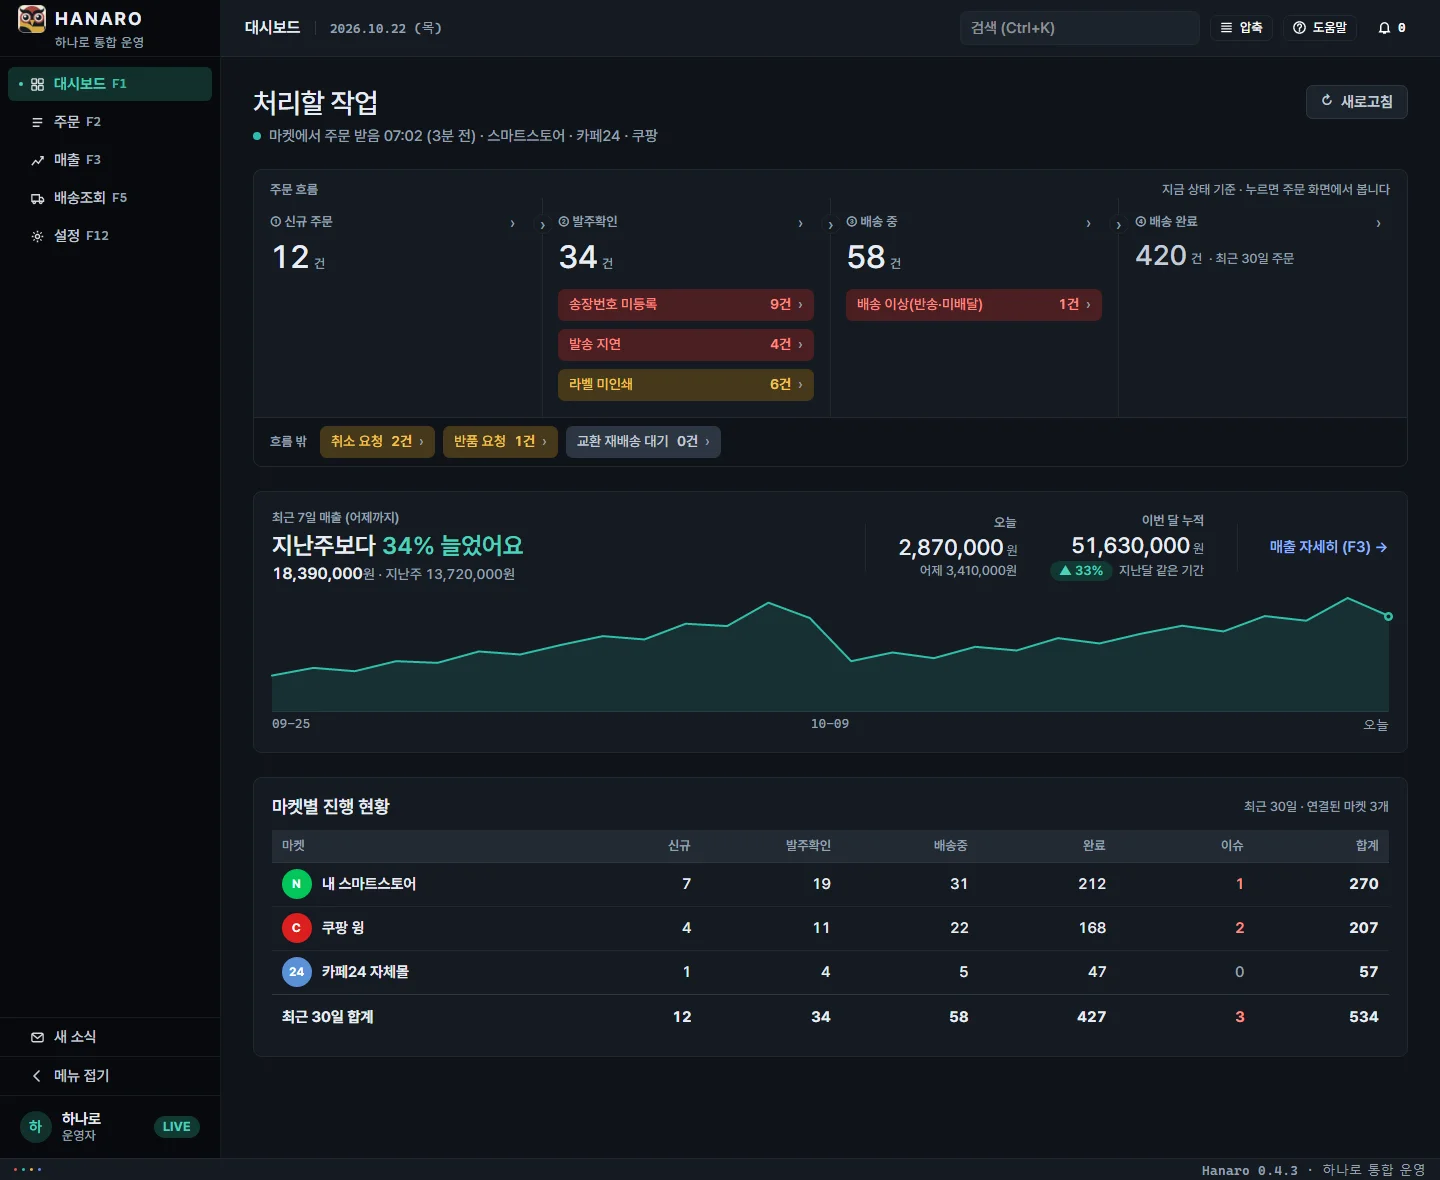Open 교환 재배송 대기 0건 chip
Image resolution: width=1440 pixels, height=1180 pixels.
click(643, 442)
